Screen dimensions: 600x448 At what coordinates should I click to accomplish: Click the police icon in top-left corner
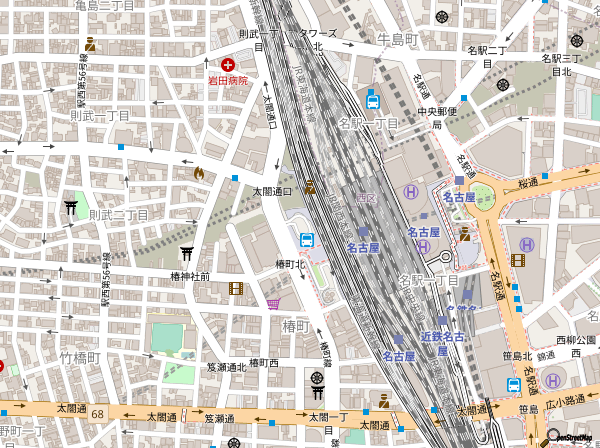[90, 44]
